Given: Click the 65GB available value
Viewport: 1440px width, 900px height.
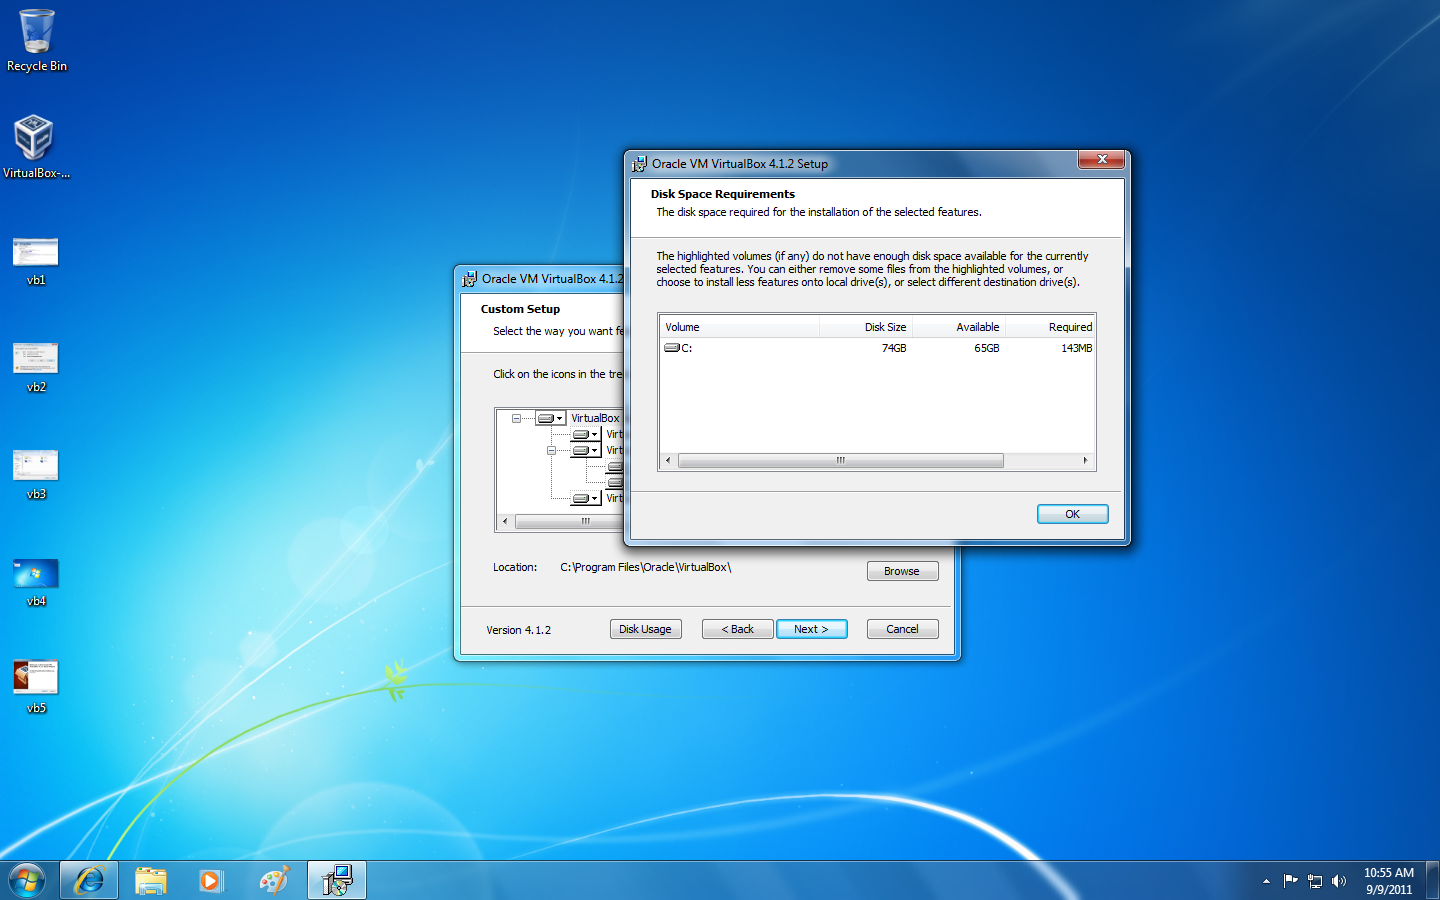Looking at the screenshot, I should click(x=987, y=348).
